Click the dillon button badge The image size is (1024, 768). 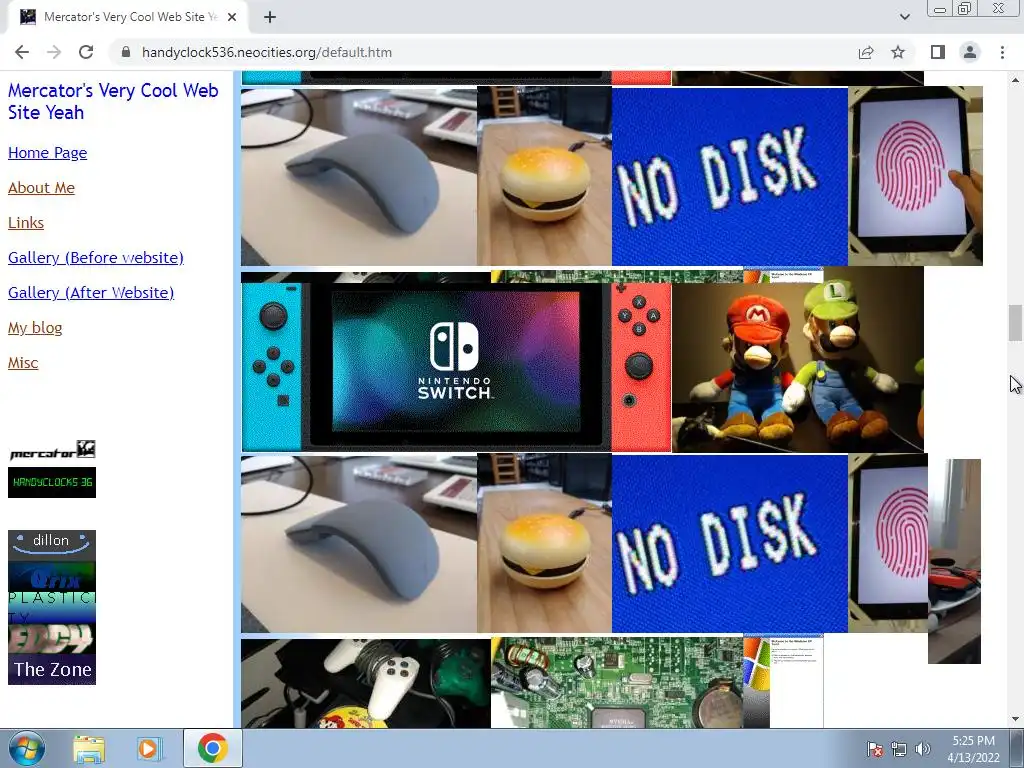click(x=52, y=545)
